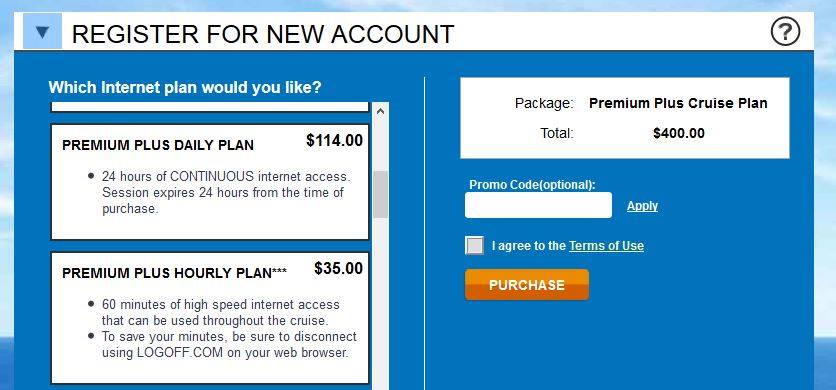Screen dimensions: 836x390
Task: Check the I agree to Terms checkbox
Action: [x=475, y=246]
